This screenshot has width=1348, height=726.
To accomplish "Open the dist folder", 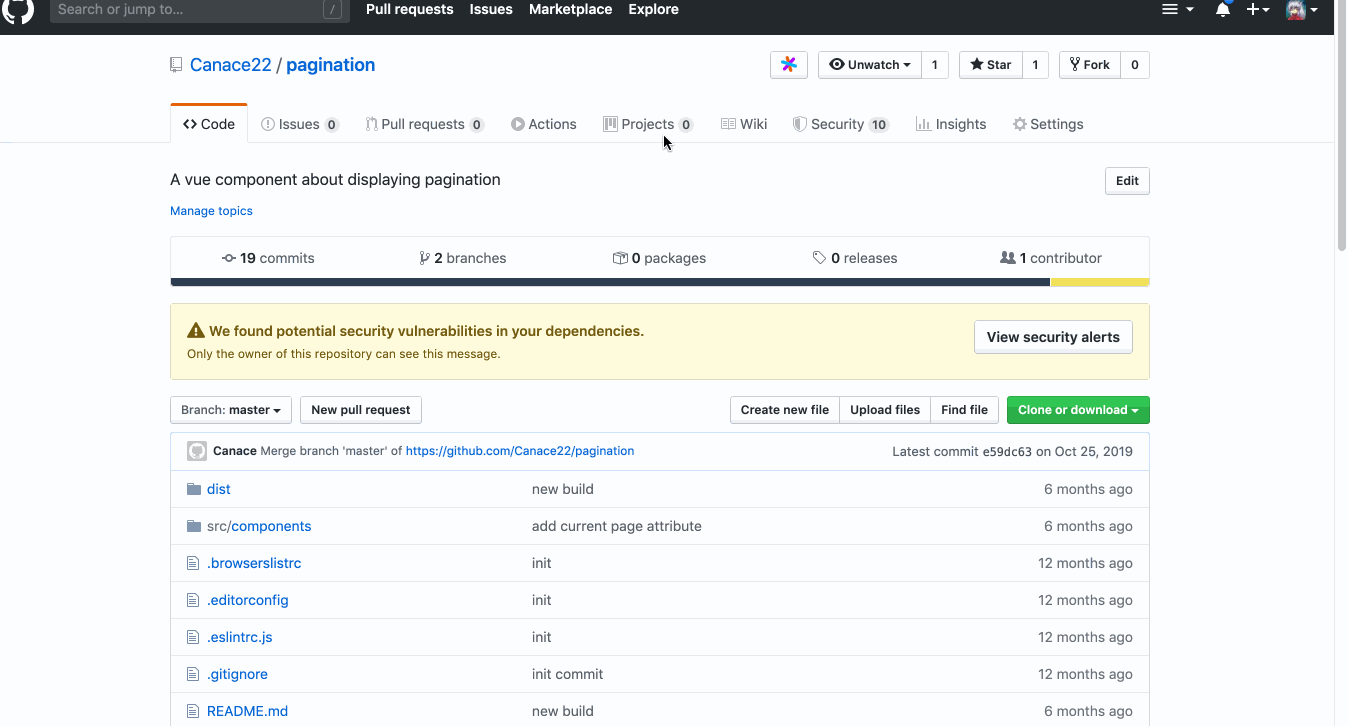I will [x=219, y=489].
